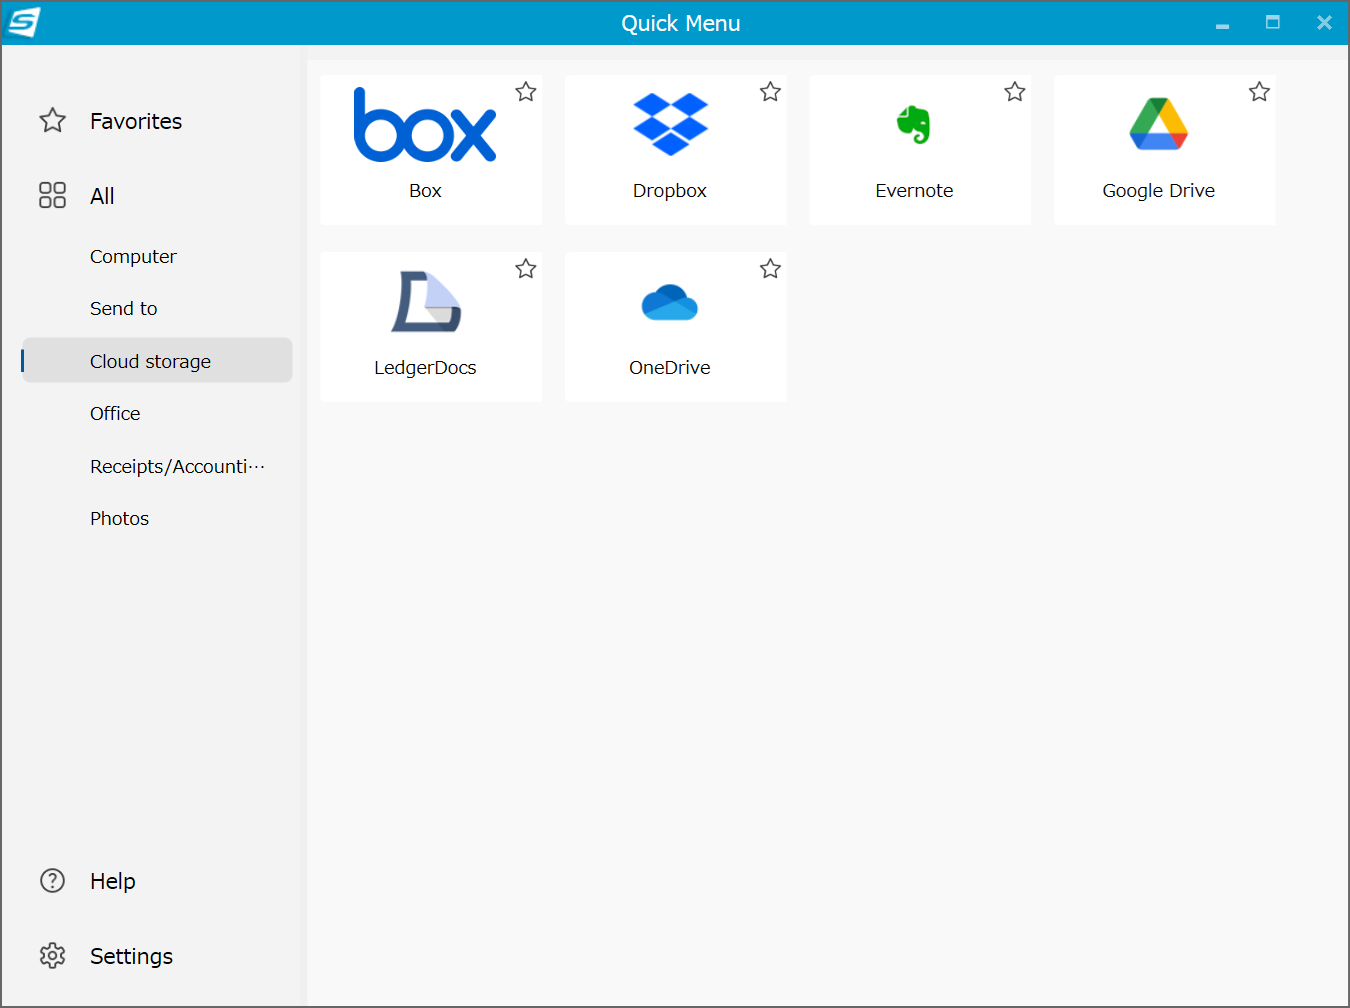Open the Box cloud storage app

point(425,127)
